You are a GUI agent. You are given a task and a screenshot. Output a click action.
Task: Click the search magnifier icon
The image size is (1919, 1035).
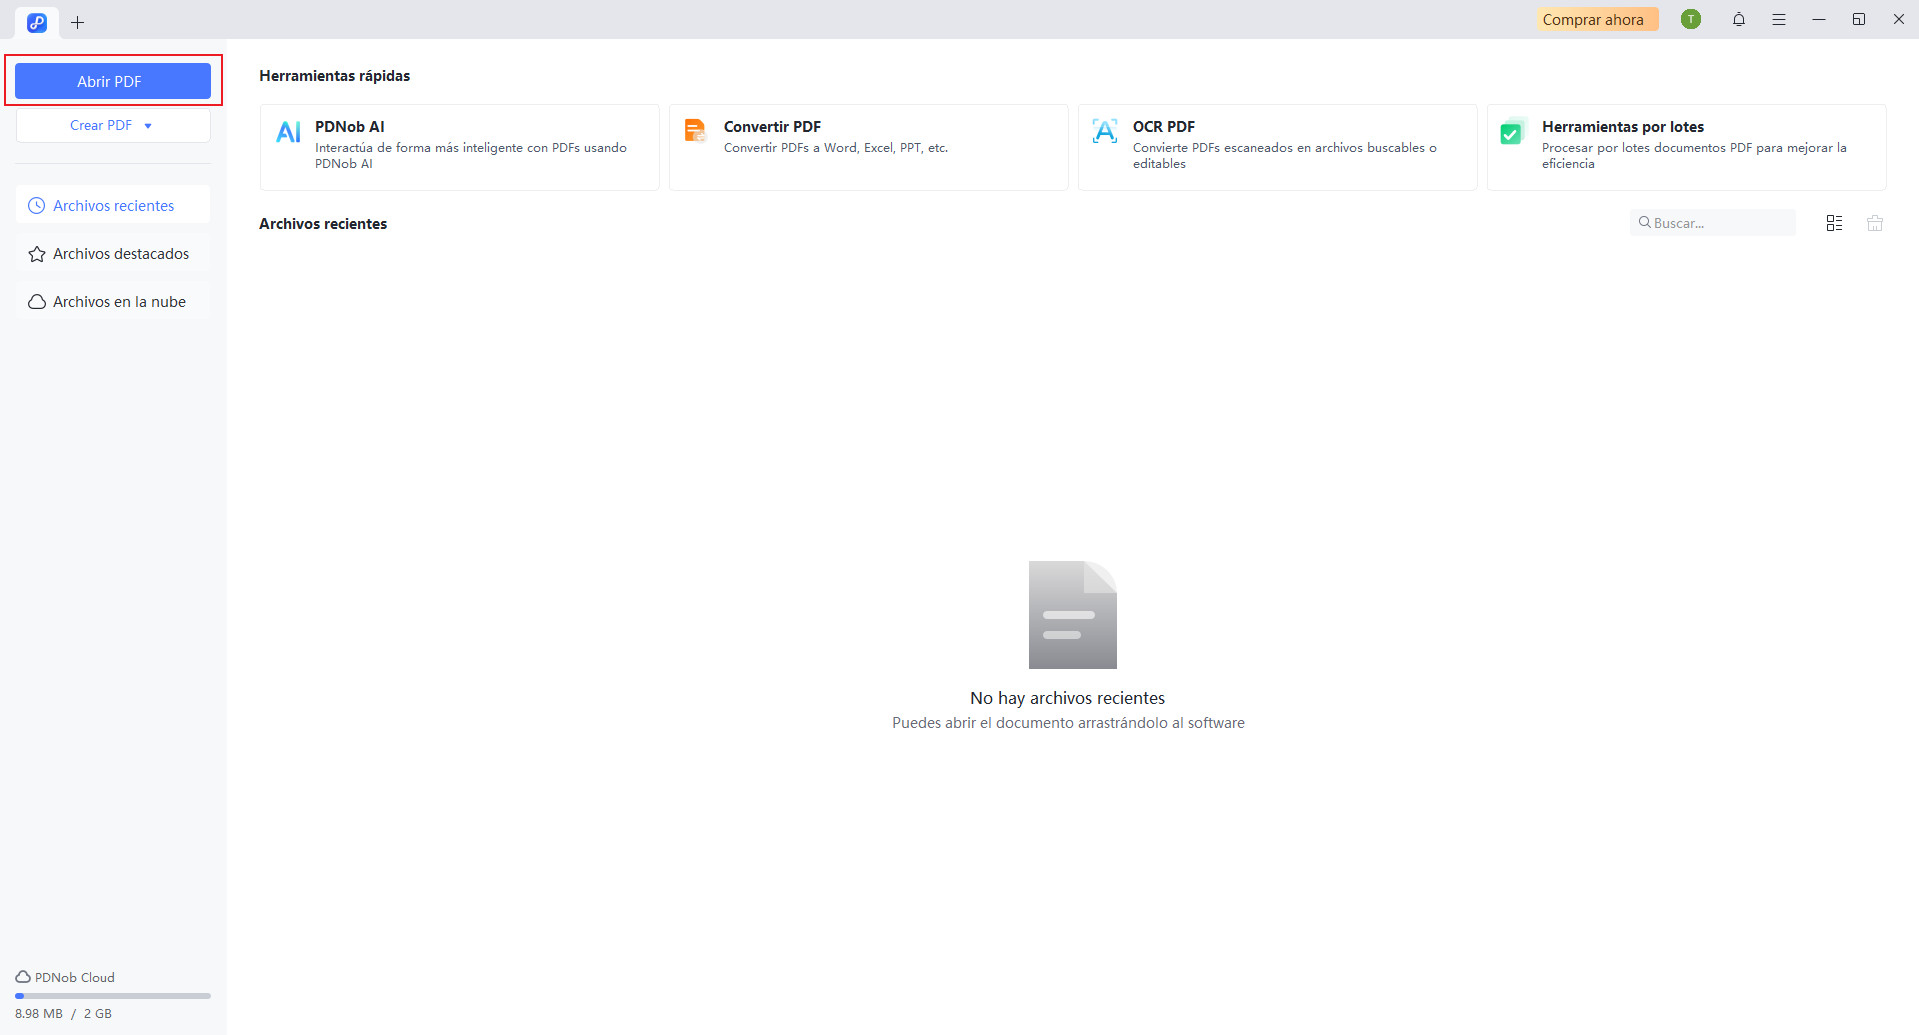1644,222
